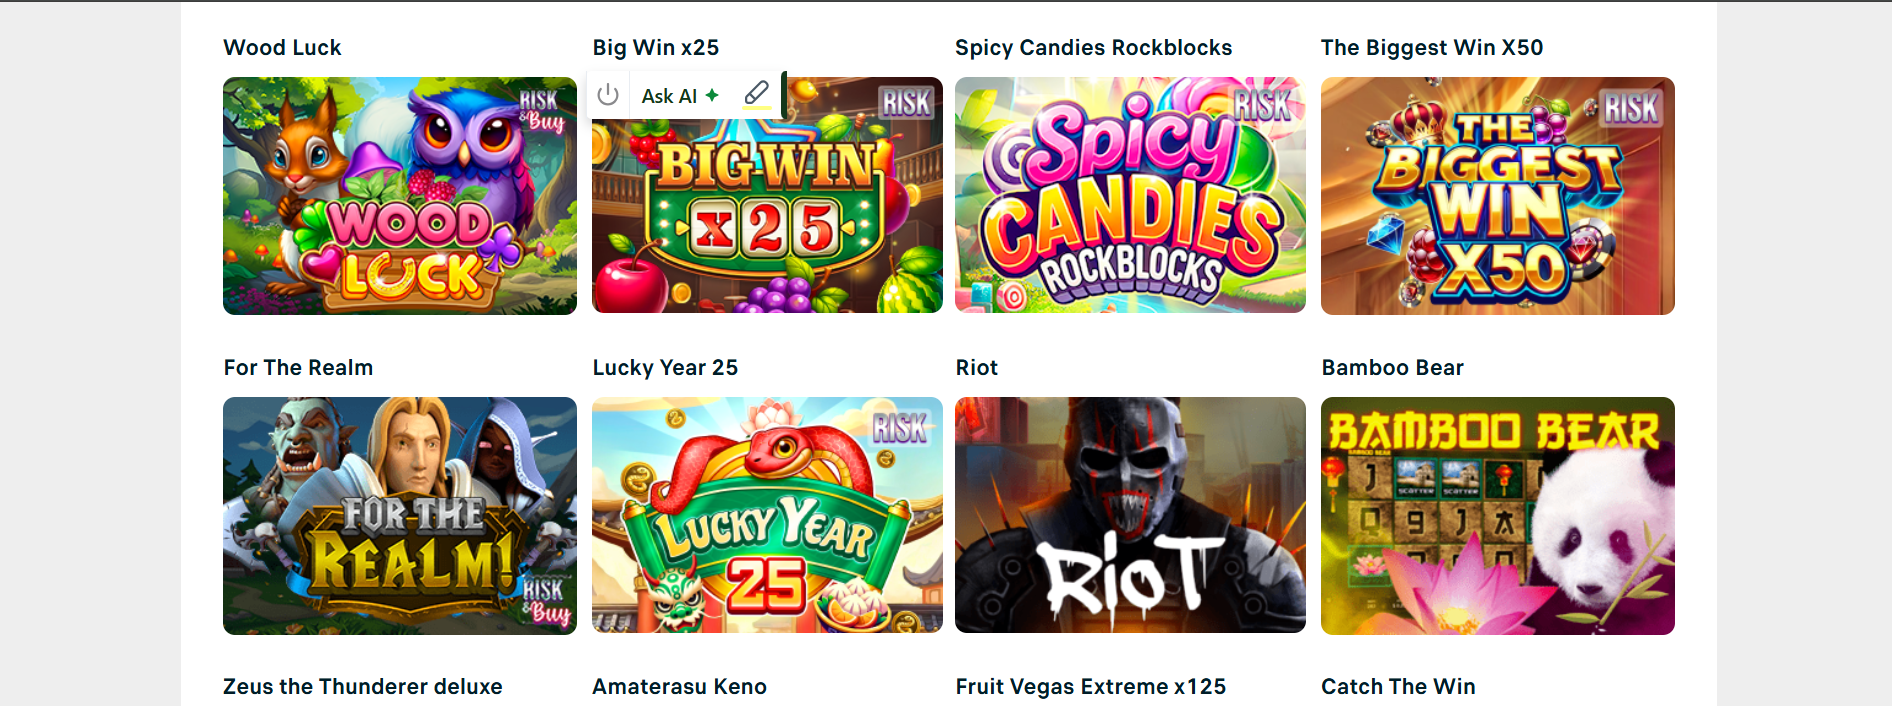Open the For The Realm game thumbnail
This screenshot has width=1892, height=706.
click(x=400, y=516)
